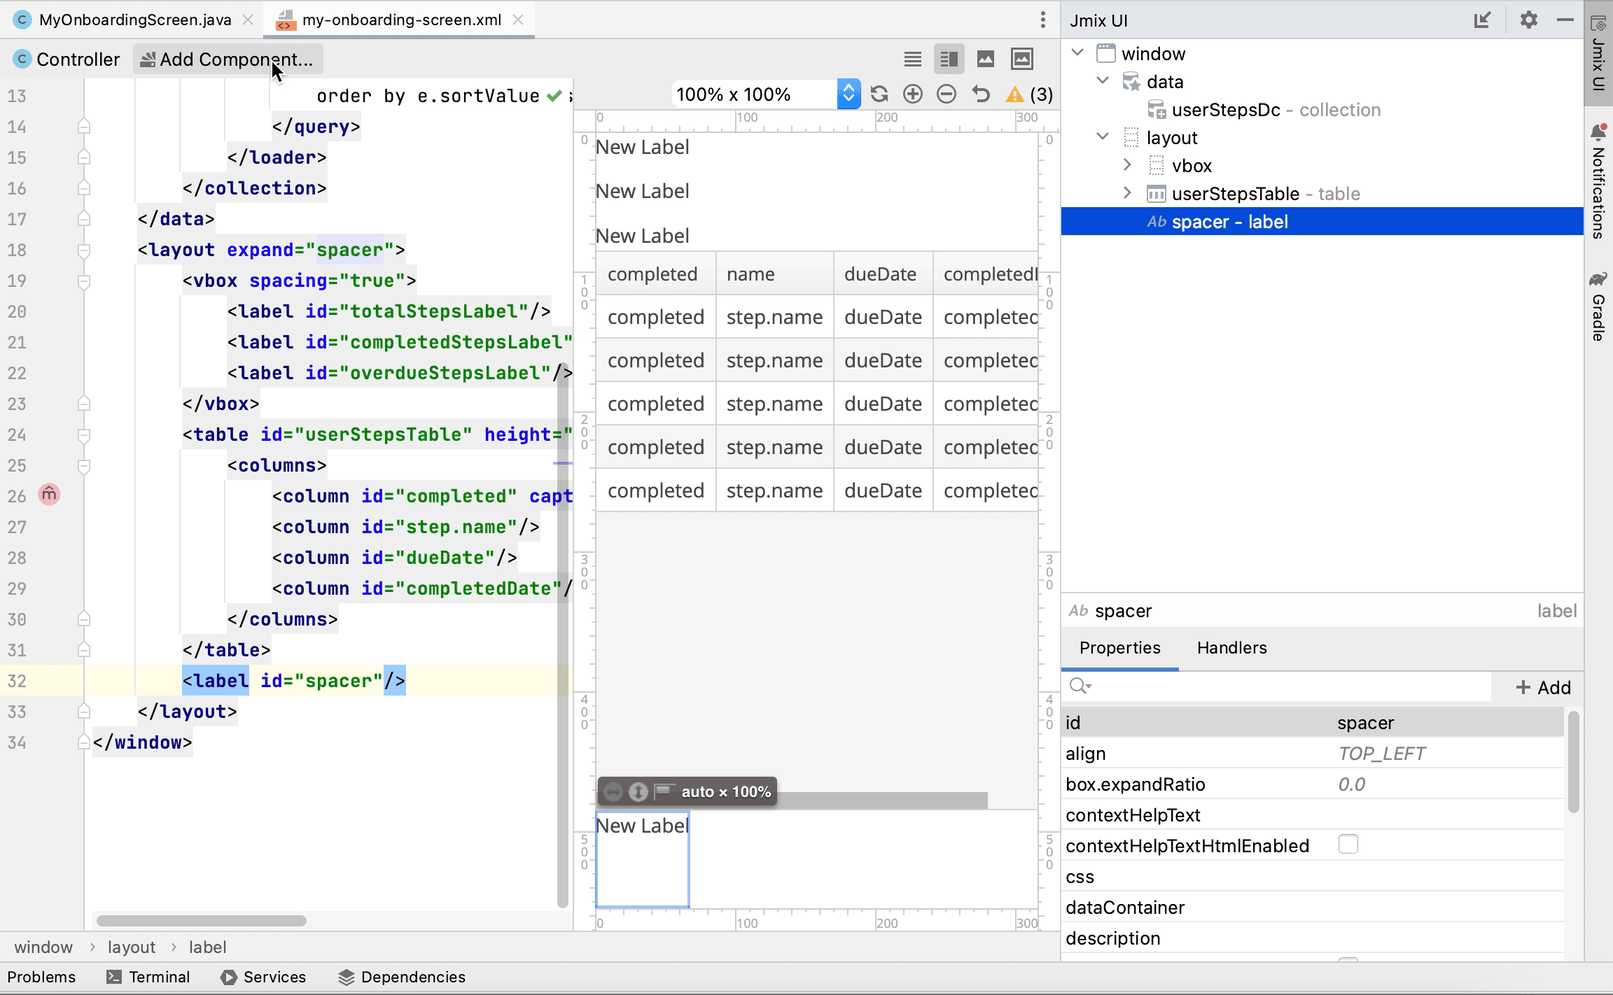Click the Add Component button
The height and width of the screenshot is (995, 1613).
(227, 60)
